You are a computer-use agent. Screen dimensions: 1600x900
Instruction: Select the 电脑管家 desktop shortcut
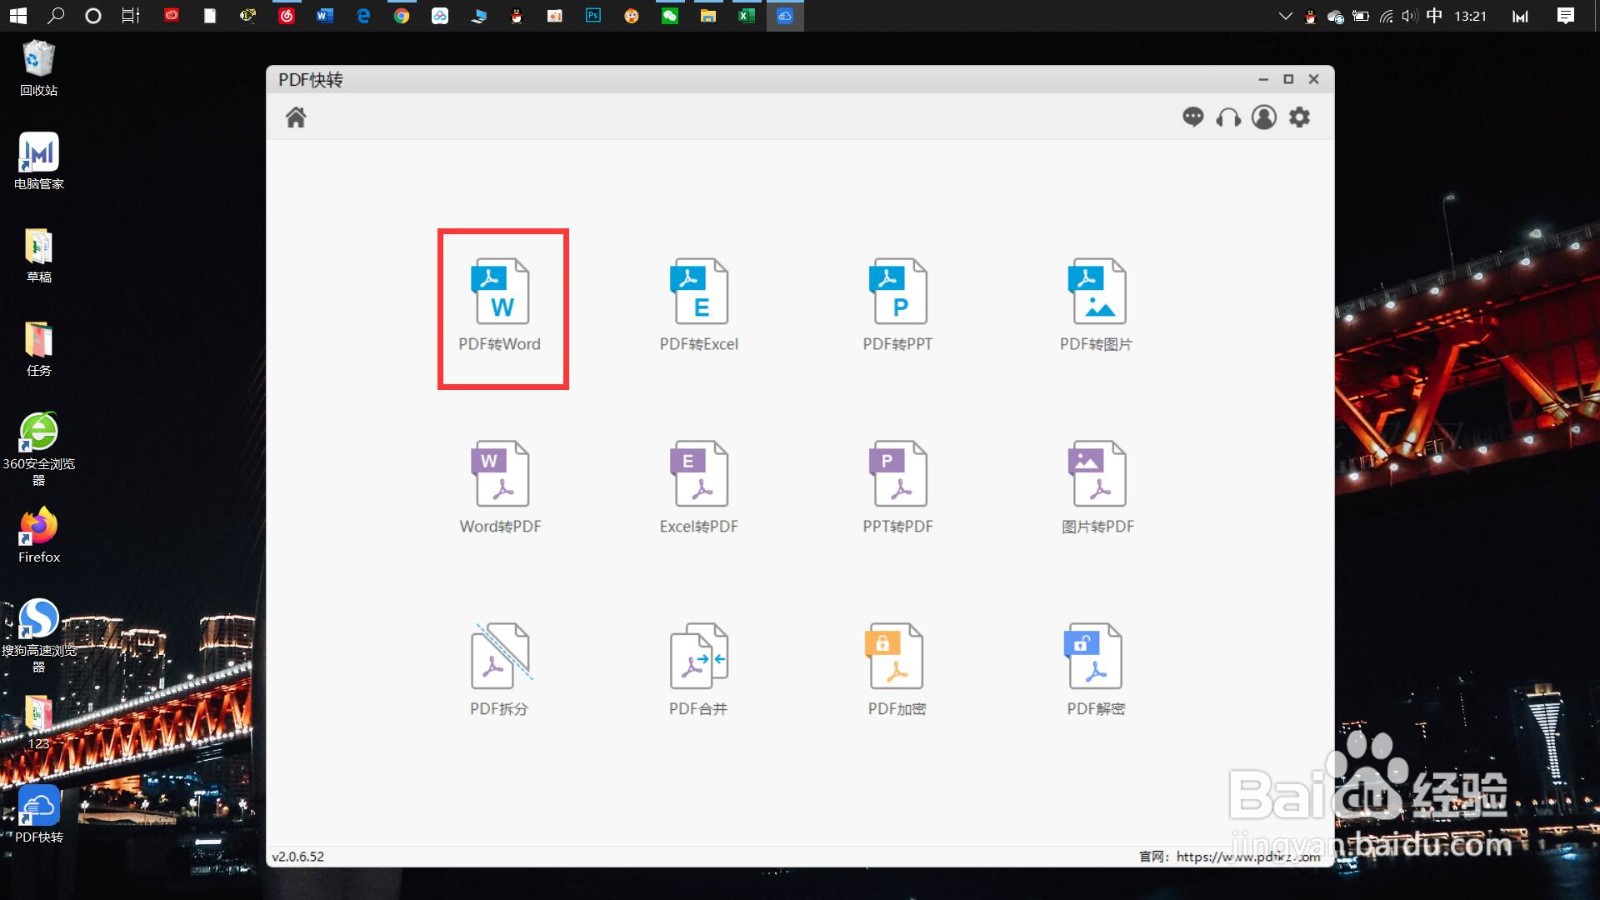pyautogui.click(x=39, y=161)
